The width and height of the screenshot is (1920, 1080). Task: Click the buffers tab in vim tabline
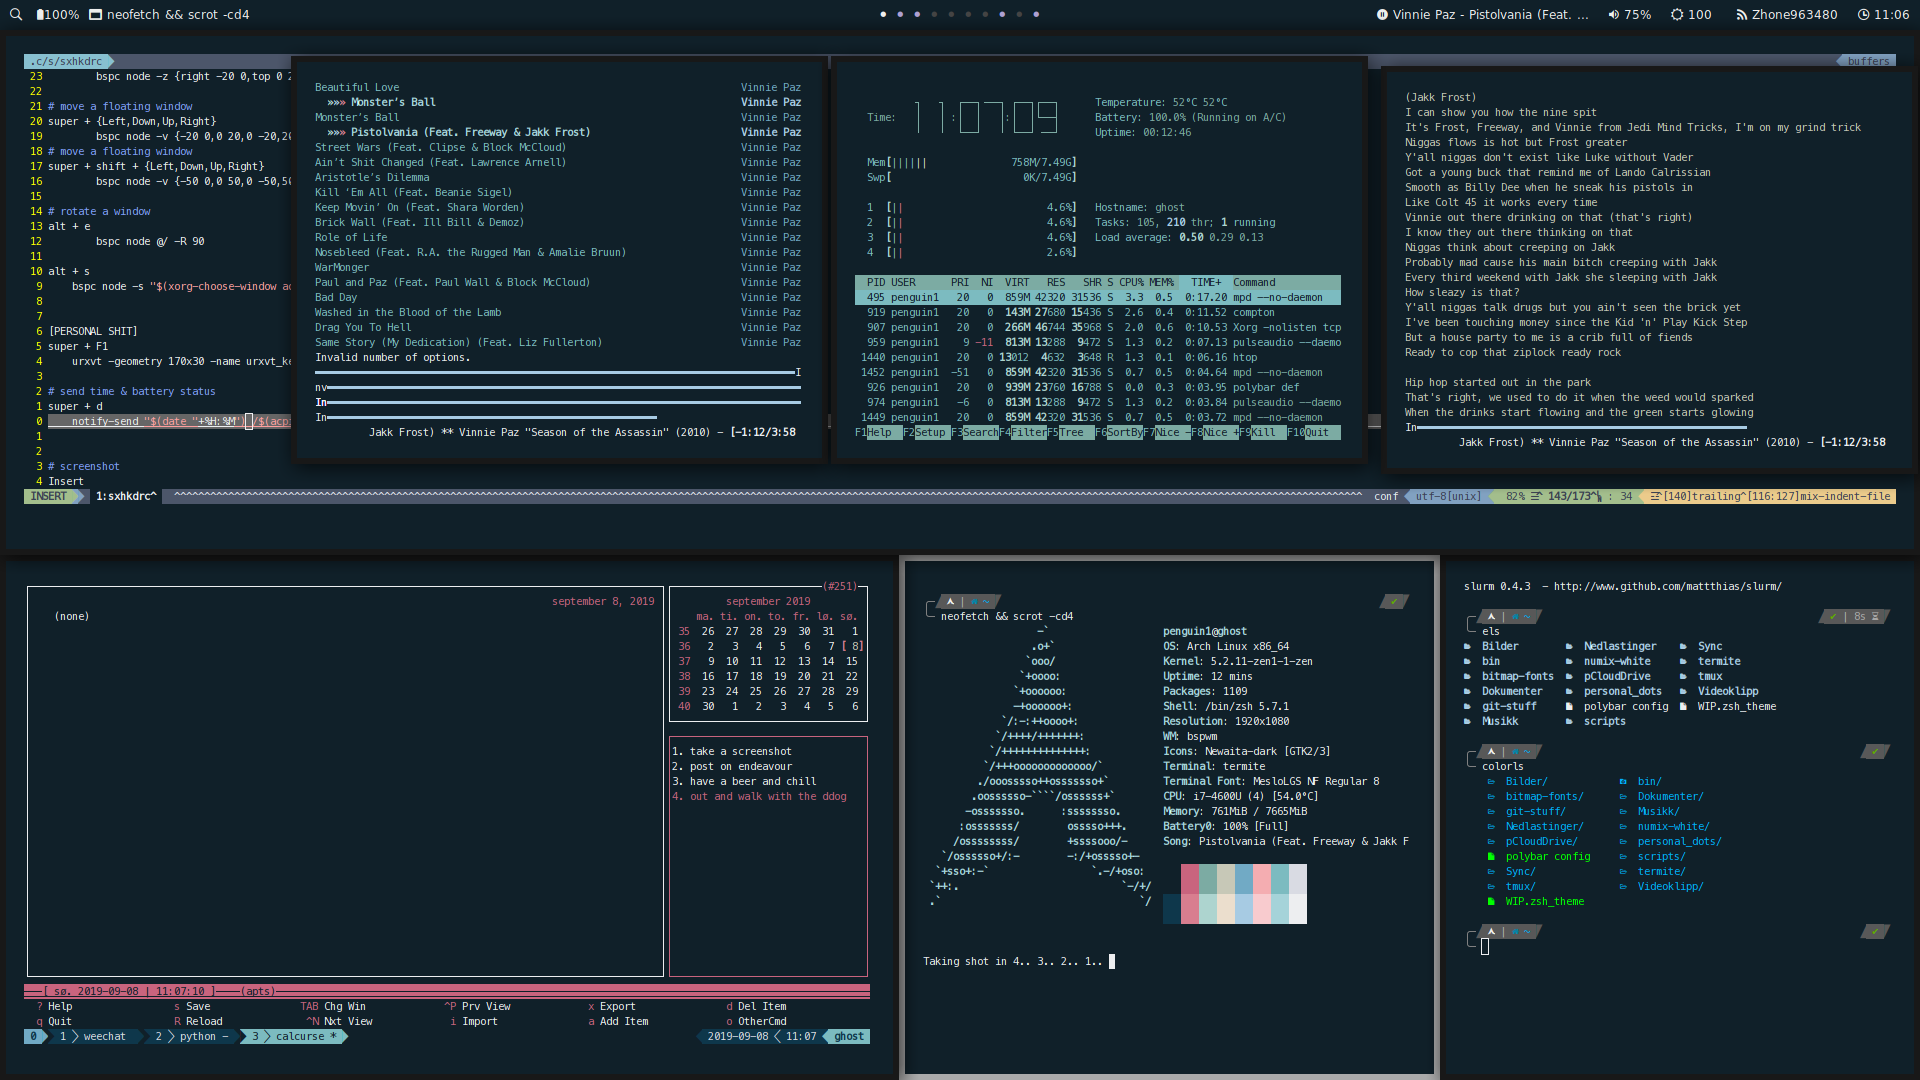1868,62
